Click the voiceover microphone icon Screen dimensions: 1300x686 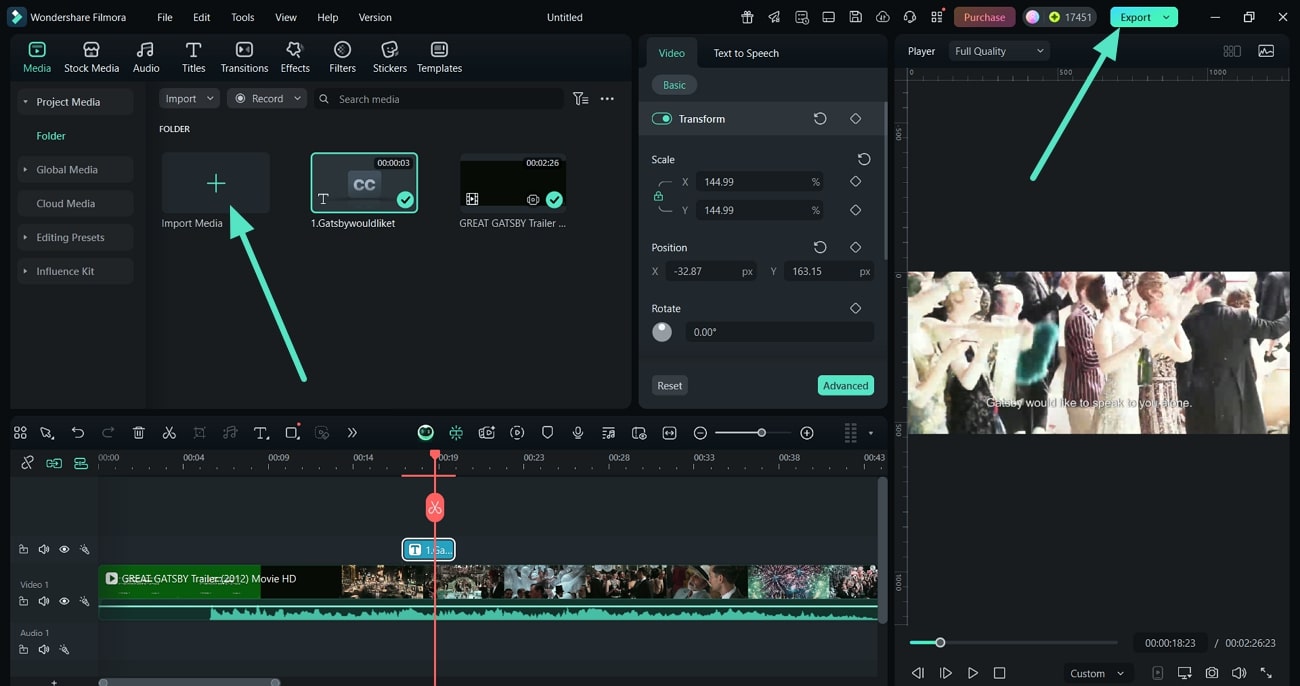click(x=578, y=433)
